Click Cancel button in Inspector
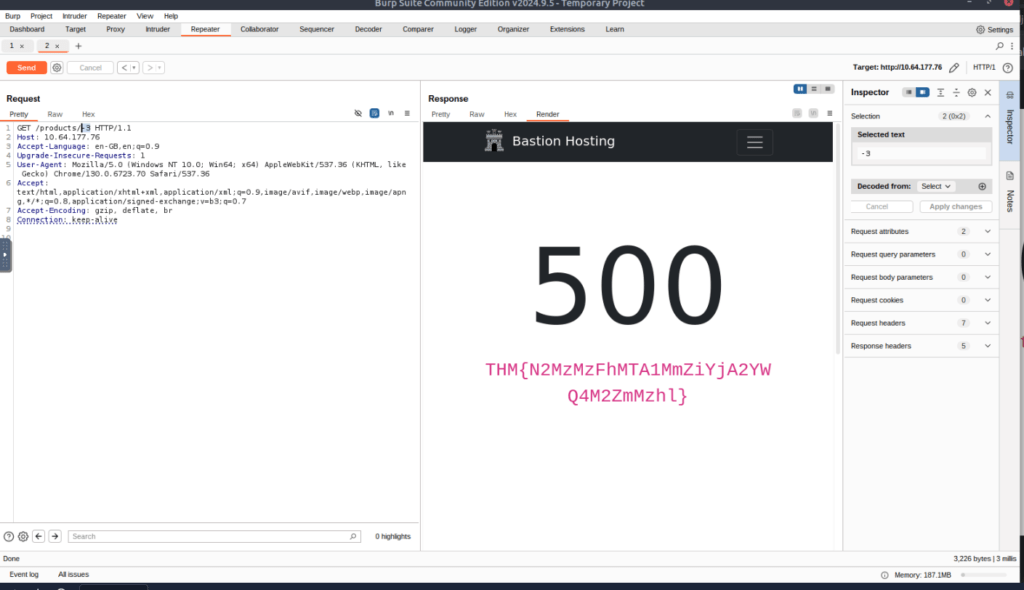 pos(876,206)
